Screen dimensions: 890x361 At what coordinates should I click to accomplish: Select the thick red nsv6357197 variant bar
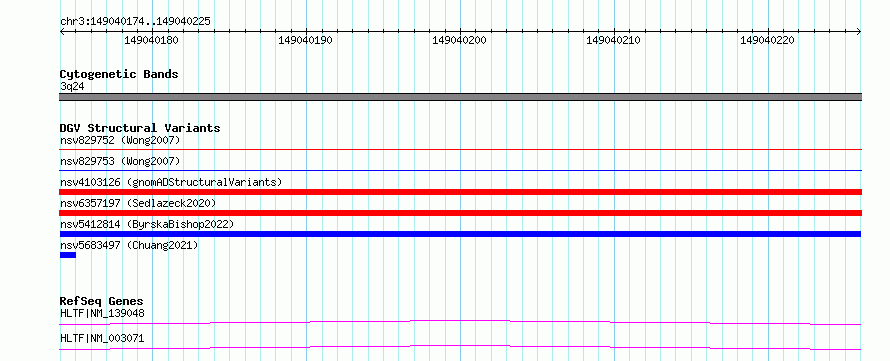(460, 213)
